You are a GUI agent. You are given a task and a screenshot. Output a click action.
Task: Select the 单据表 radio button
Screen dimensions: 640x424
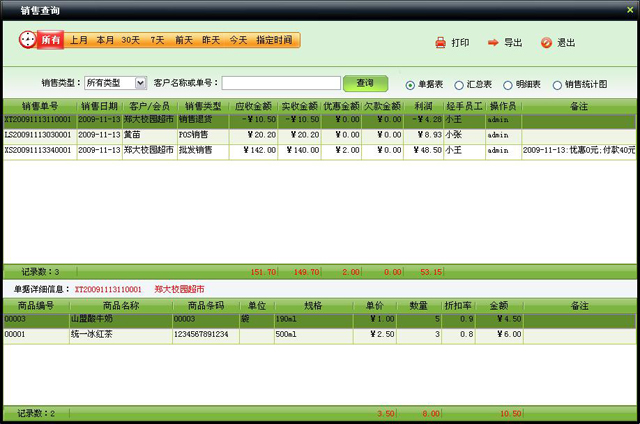(x=410, y=85)
